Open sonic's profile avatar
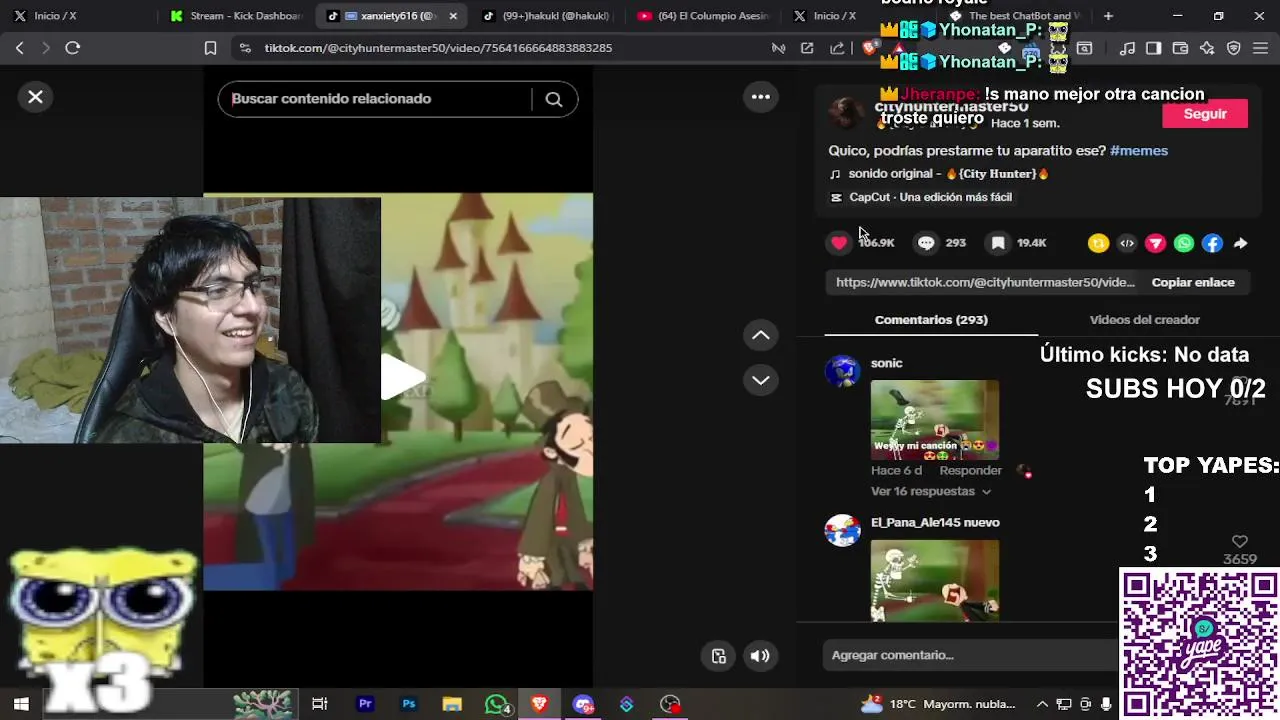1280x720 pixels. 842,371
